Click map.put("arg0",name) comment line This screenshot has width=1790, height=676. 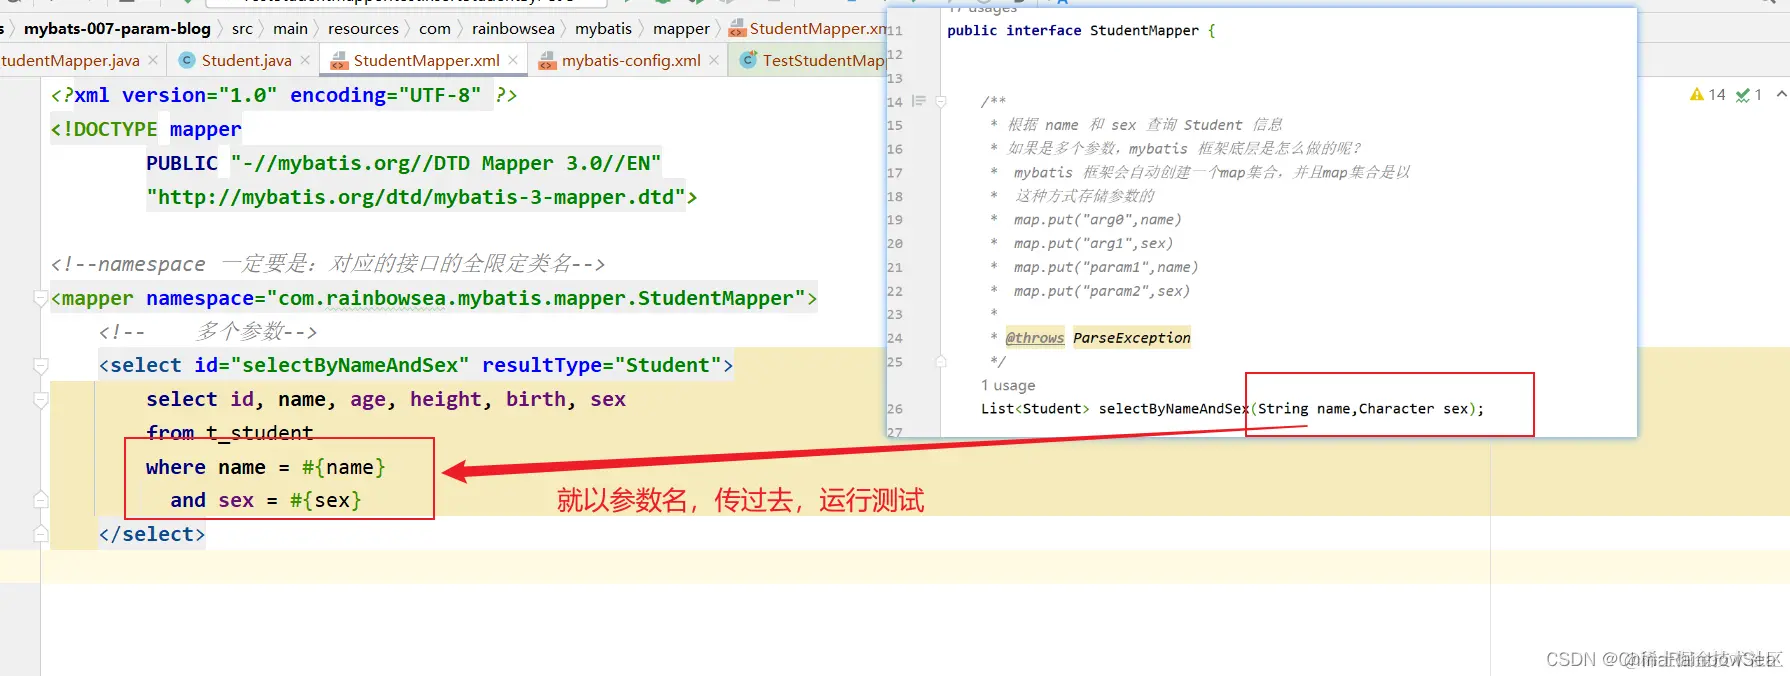pos(1097,220)
